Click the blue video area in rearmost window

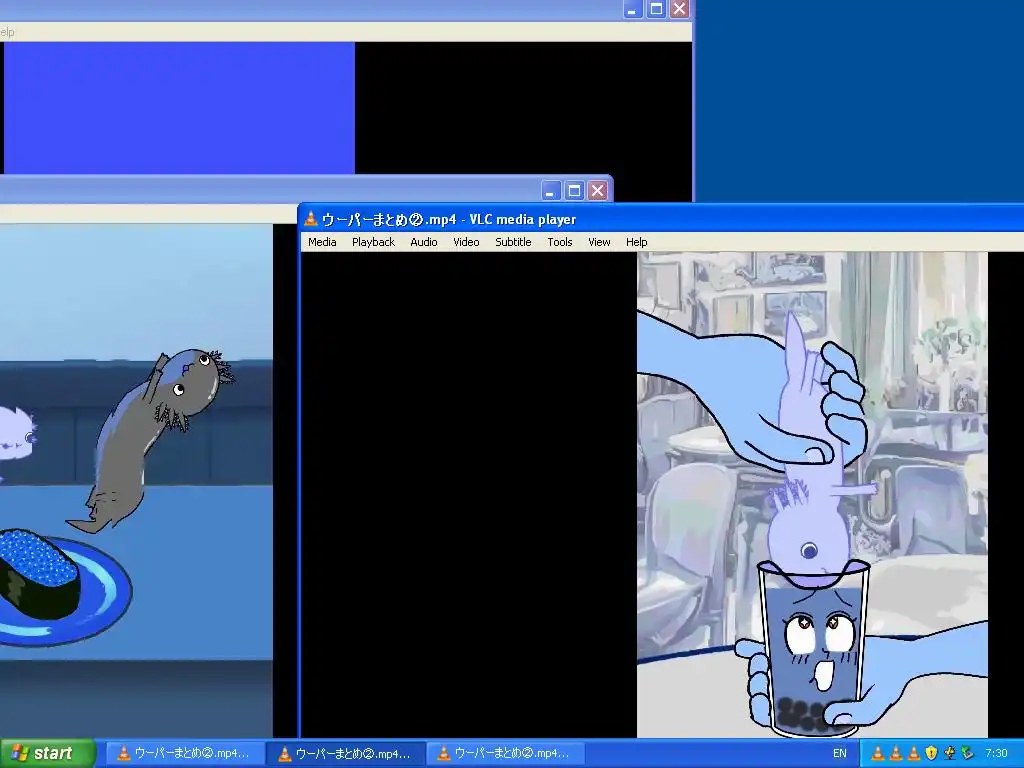pyautogui.click(x=179, y=108)
